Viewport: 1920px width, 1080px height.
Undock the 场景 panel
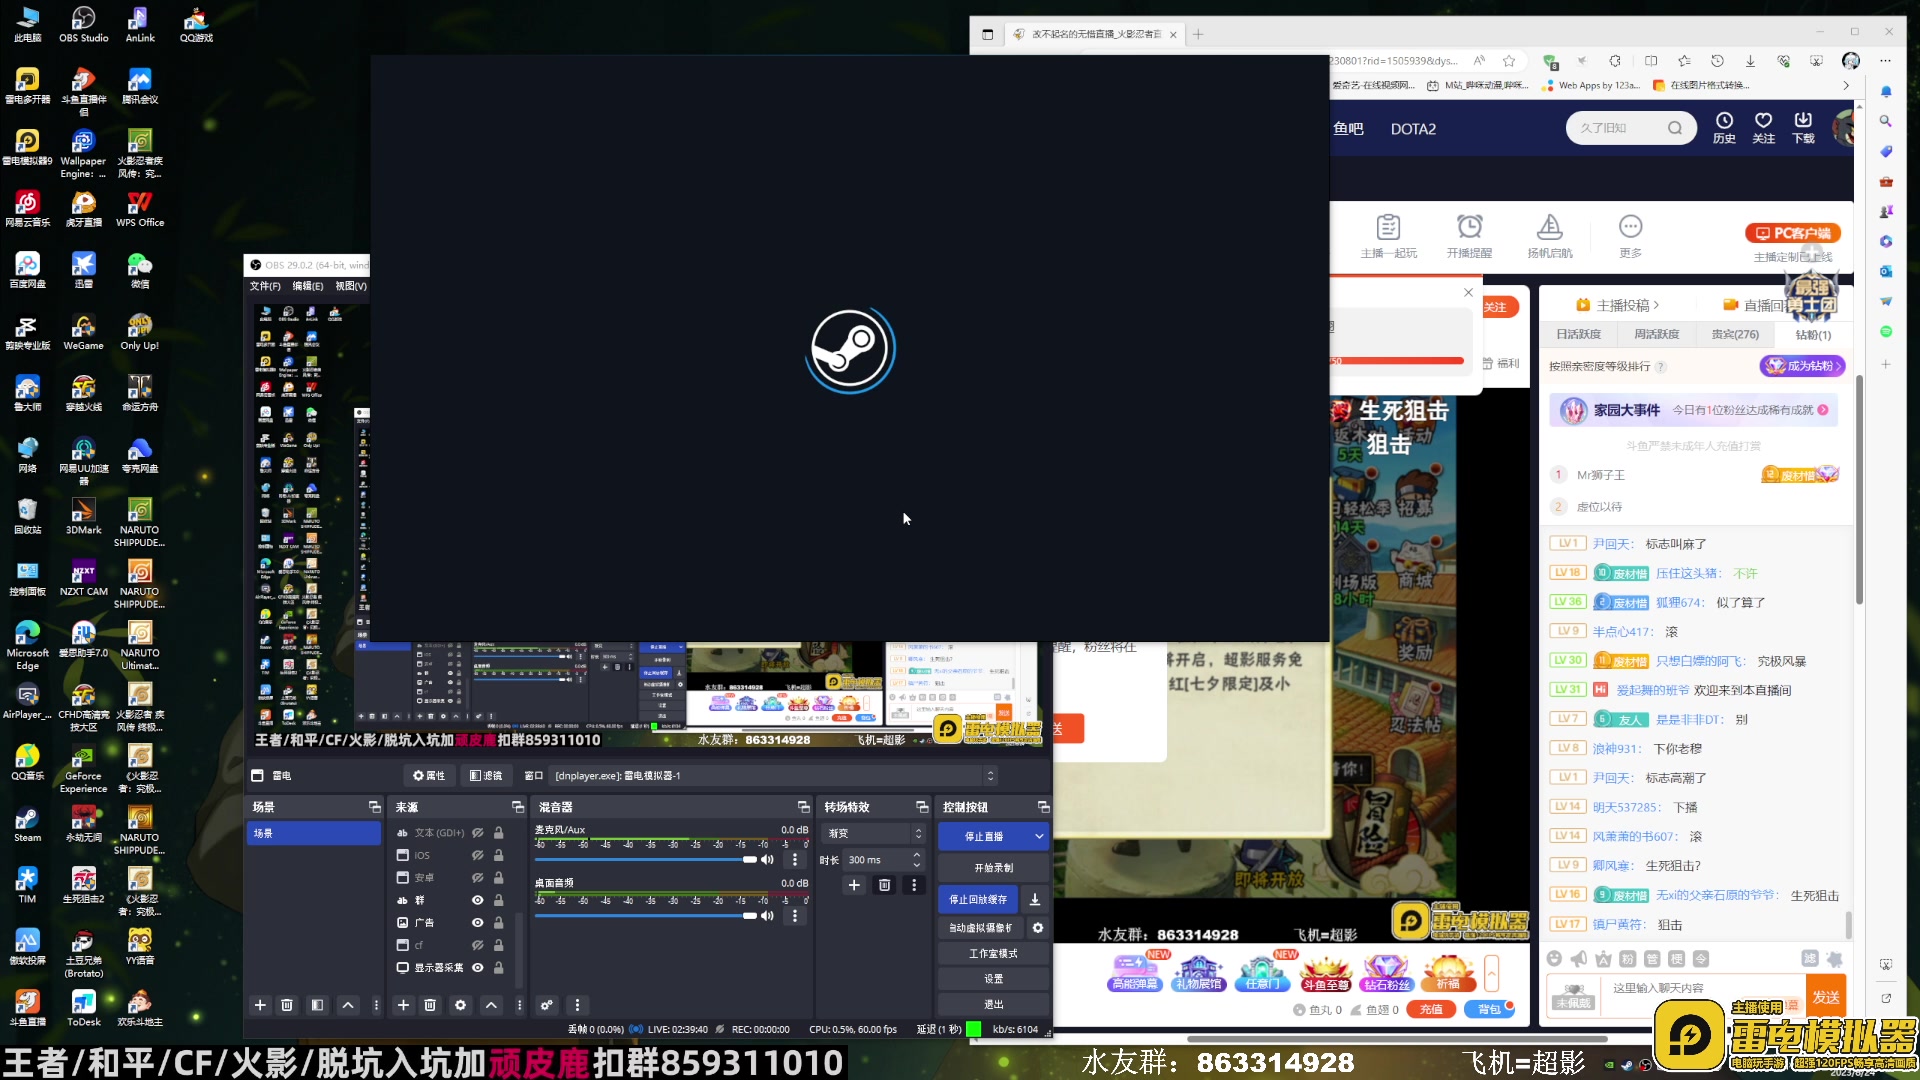click(x=374, y=807)
